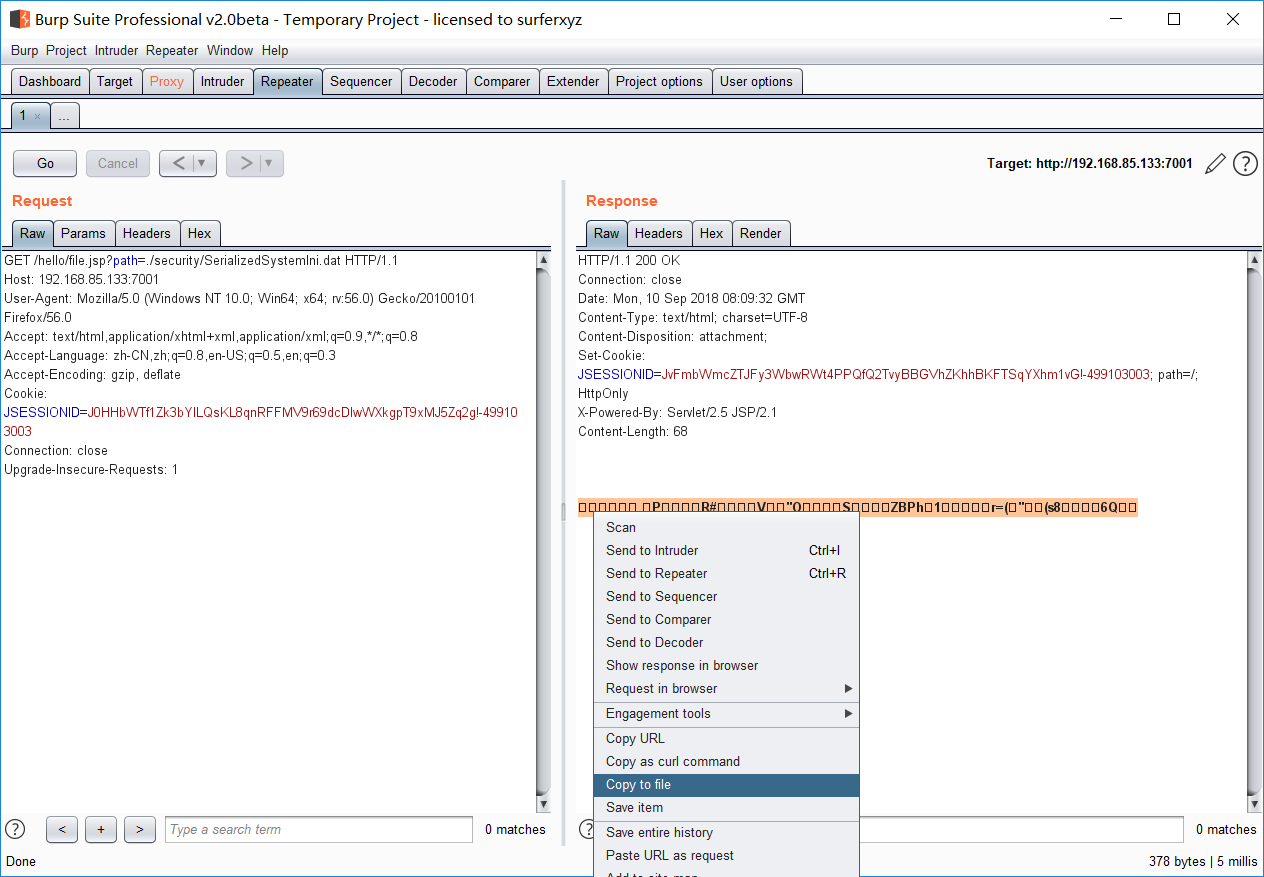
Task: Click the response pane vertical scrollbar
Action: (1255, 532)
